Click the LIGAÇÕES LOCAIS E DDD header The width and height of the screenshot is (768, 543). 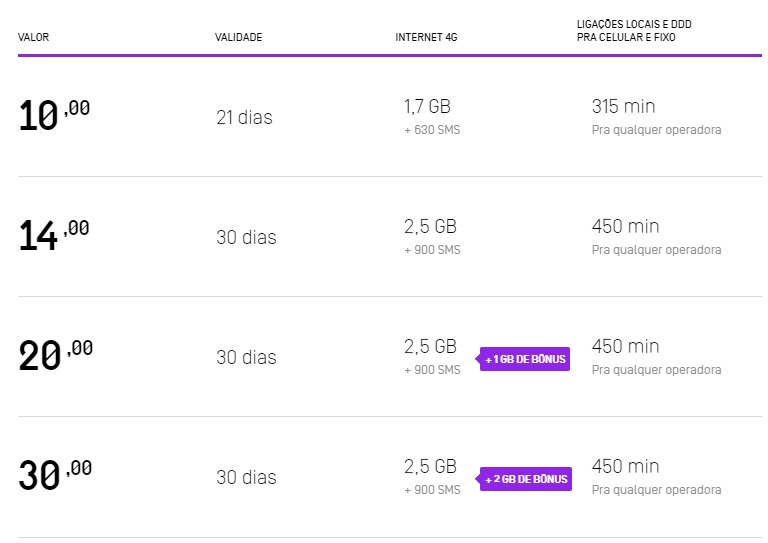point(633,30)
